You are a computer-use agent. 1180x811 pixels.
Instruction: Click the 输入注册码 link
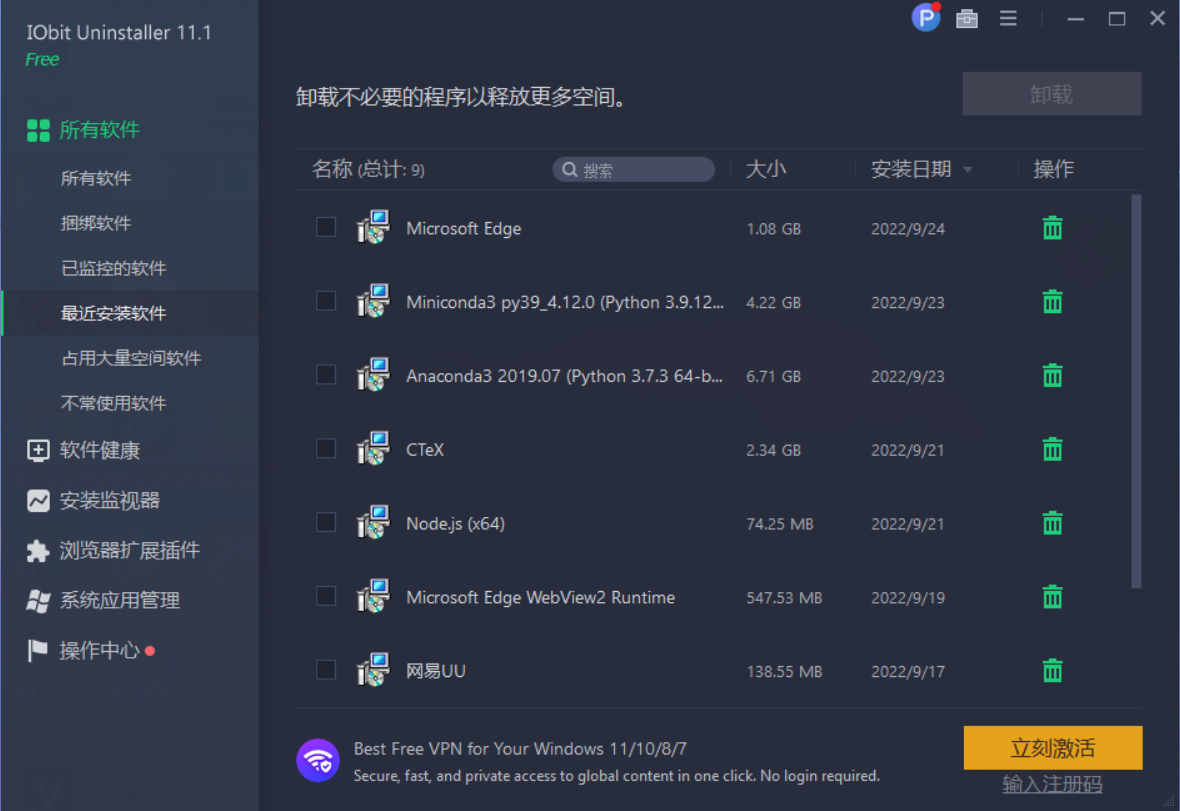1052,784
